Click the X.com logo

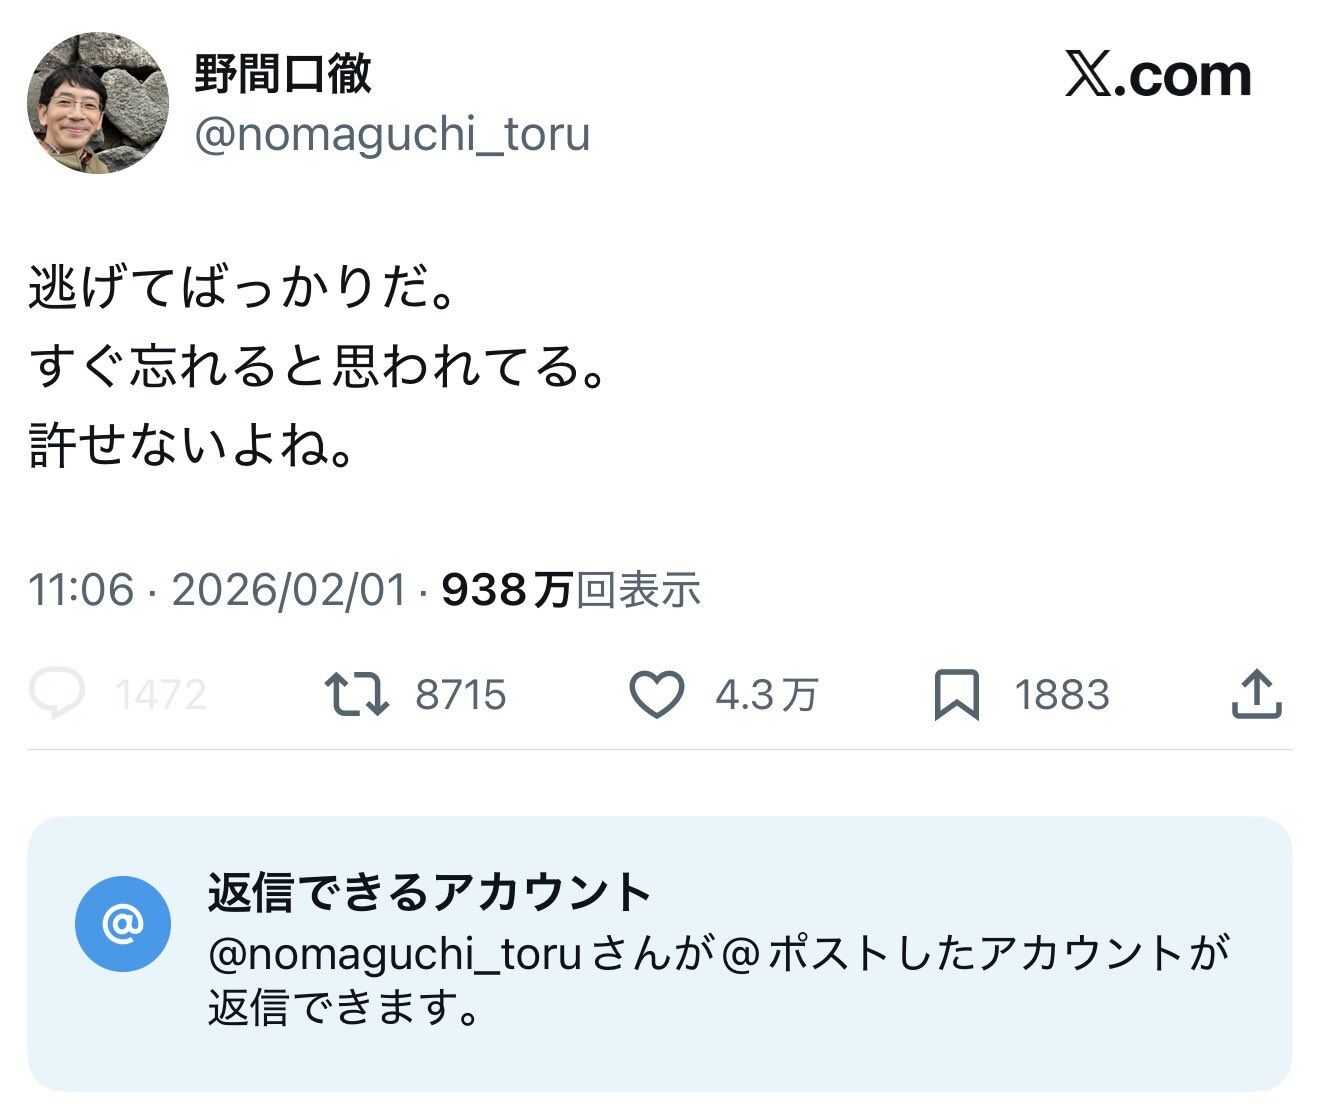click(1155, 75)
